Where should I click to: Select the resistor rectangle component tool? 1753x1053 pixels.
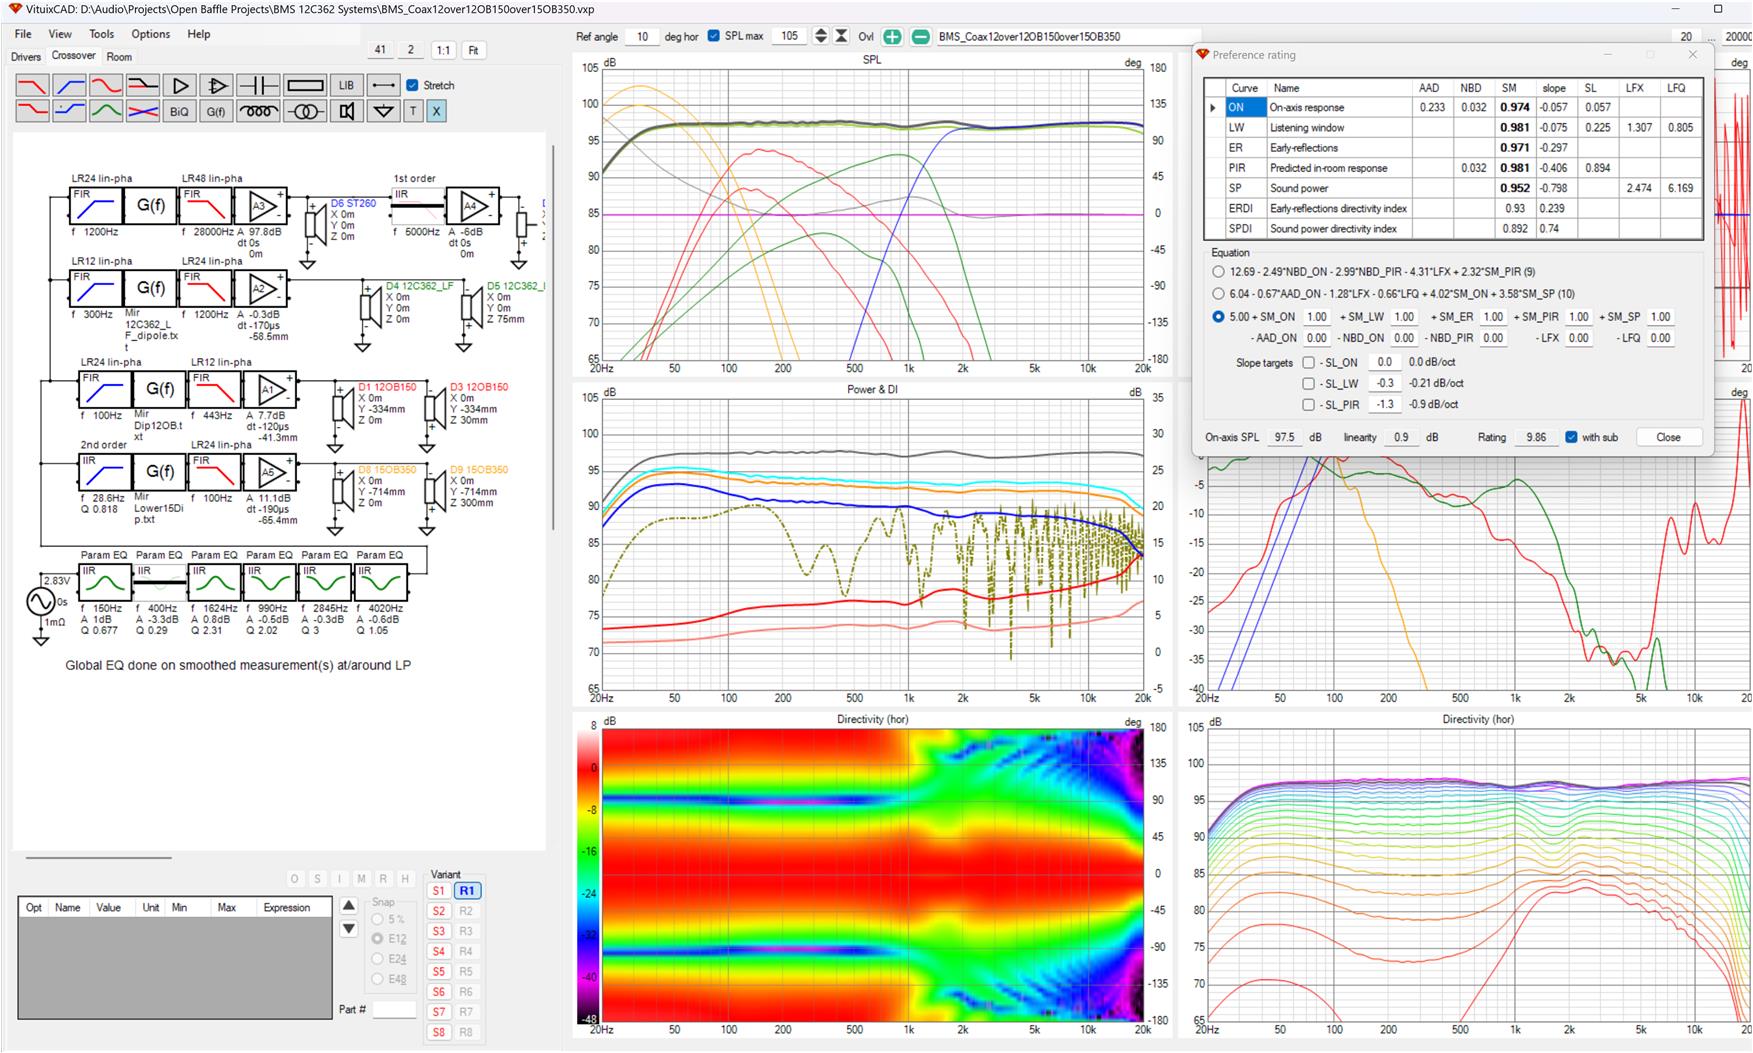click(x=305, y=86)
